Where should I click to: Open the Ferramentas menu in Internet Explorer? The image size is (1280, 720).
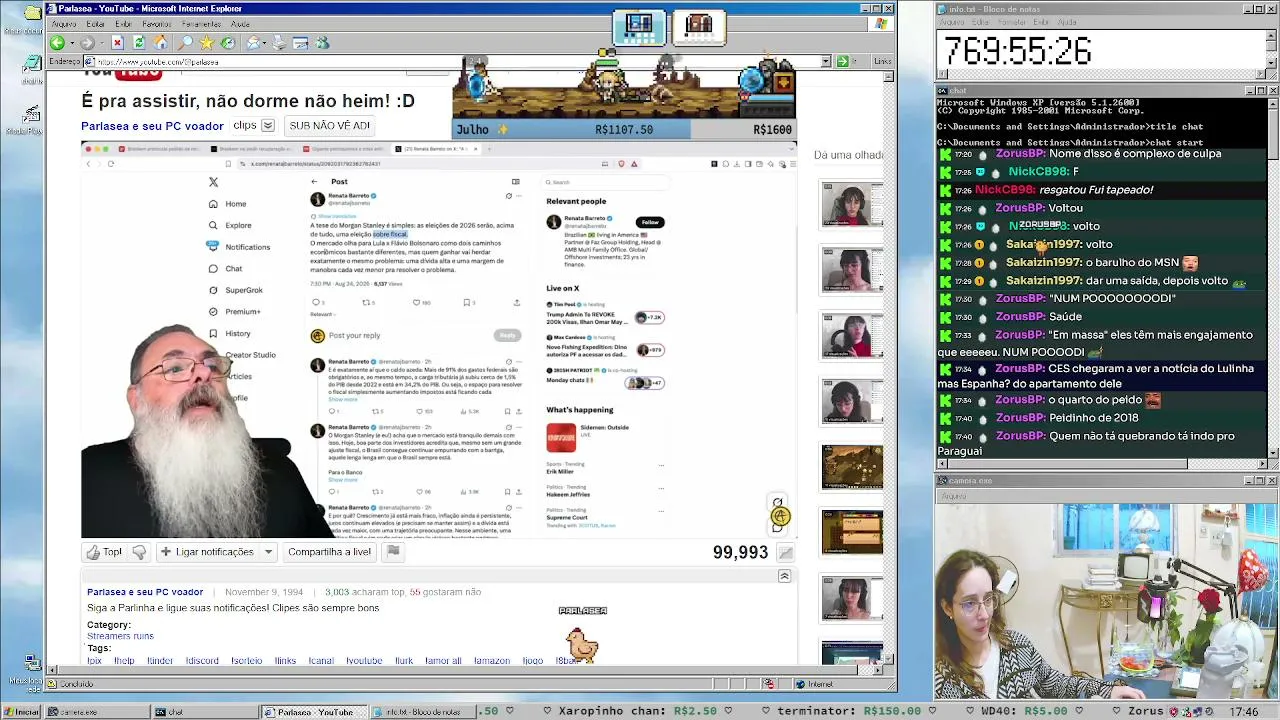coord(202,24)
